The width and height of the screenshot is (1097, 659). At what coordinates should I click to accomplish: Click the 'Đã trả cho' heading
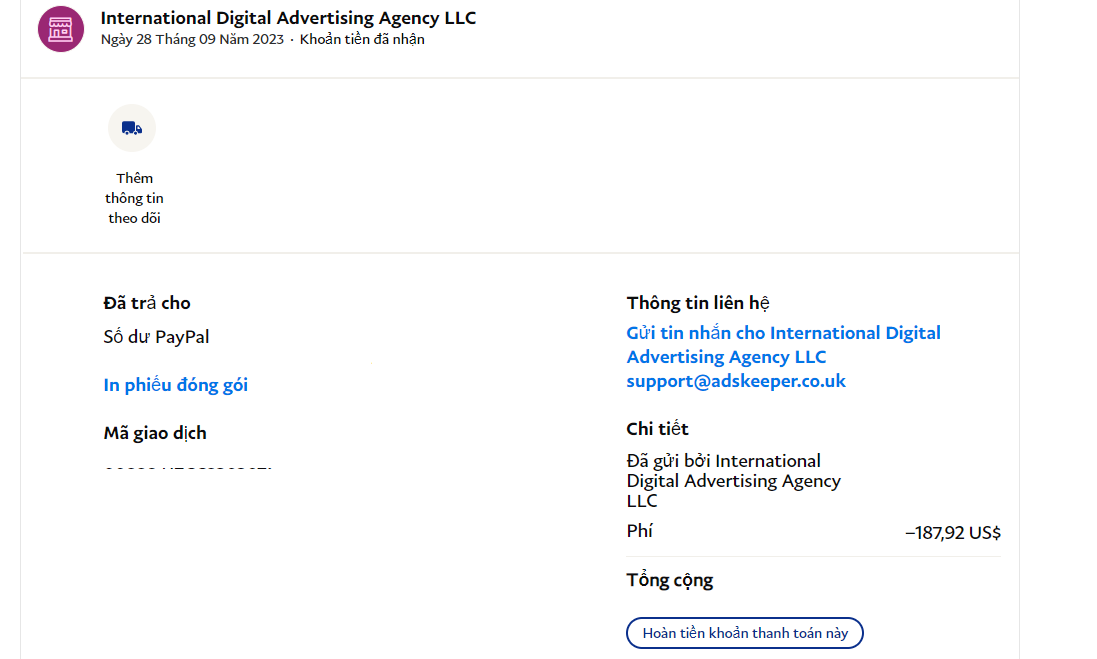coord(147,303)
